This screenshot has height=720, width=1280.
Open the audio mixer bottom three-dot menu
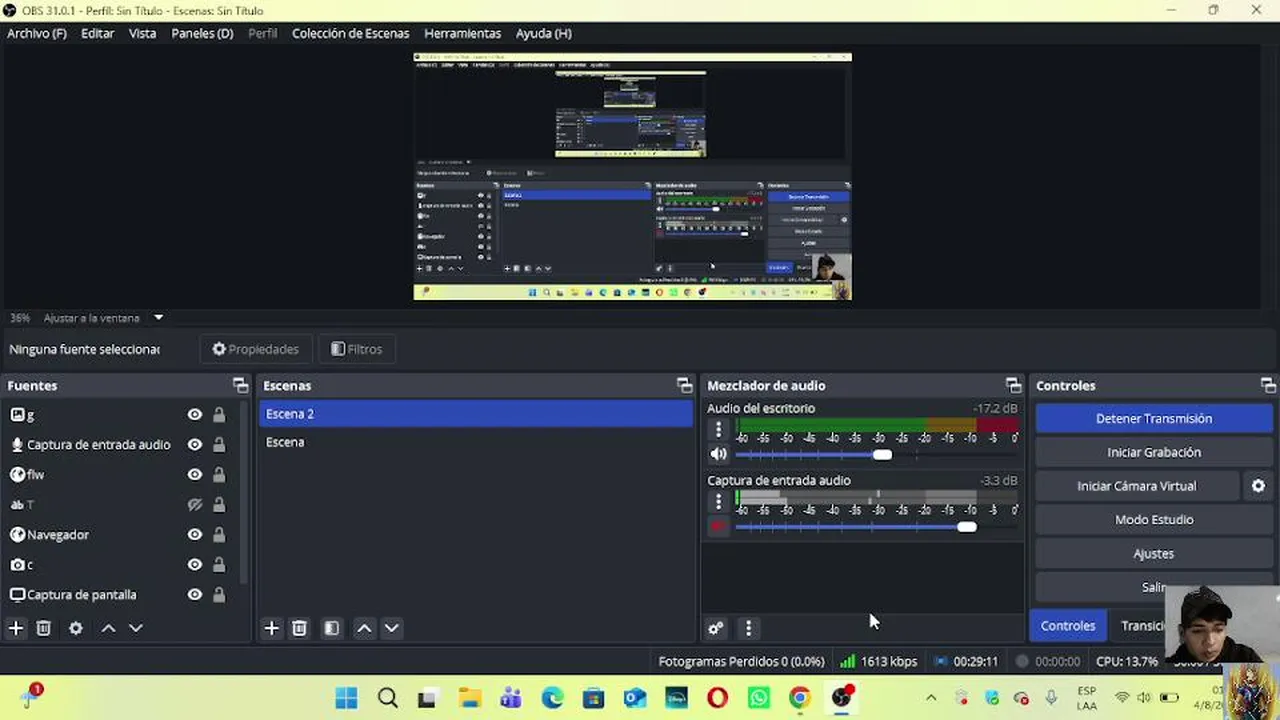pos(748,628)
